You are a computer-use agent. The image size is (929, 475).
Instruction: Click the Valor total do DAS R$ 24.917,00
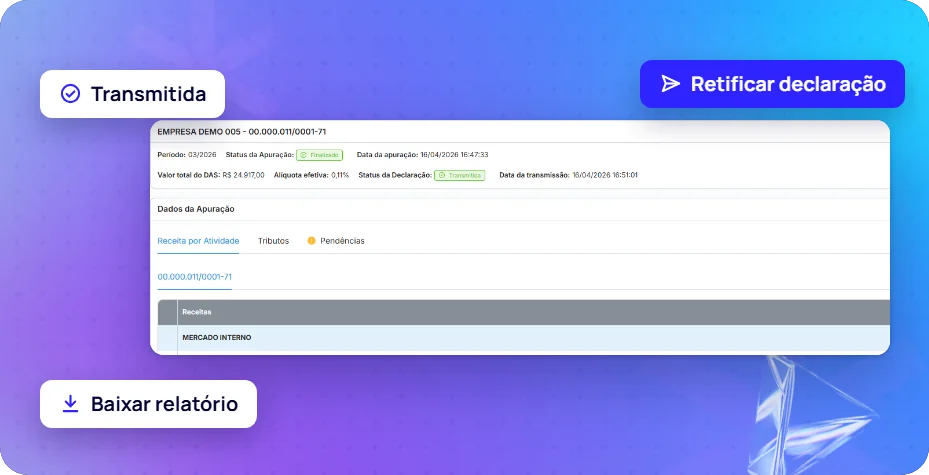pos(211,175)
